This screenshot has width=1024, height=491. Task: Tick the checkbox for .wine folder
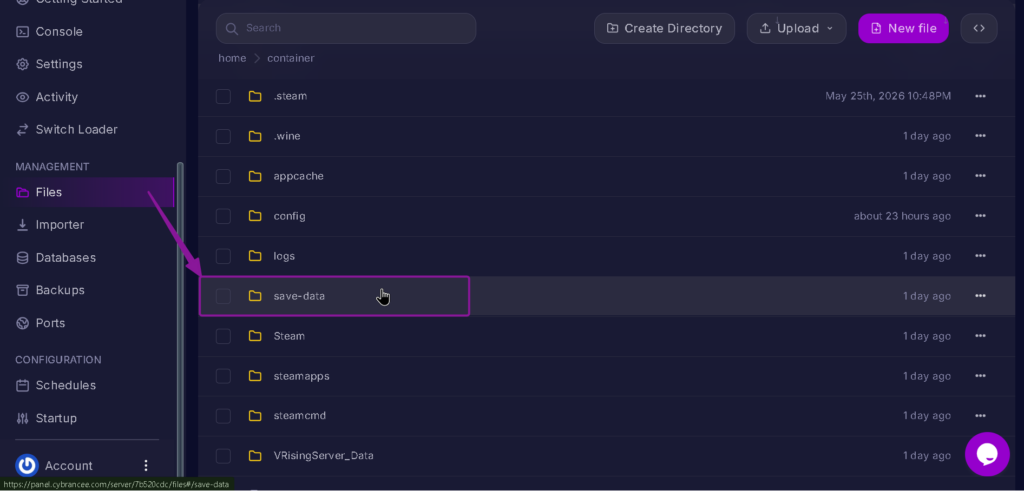point(223,136)
